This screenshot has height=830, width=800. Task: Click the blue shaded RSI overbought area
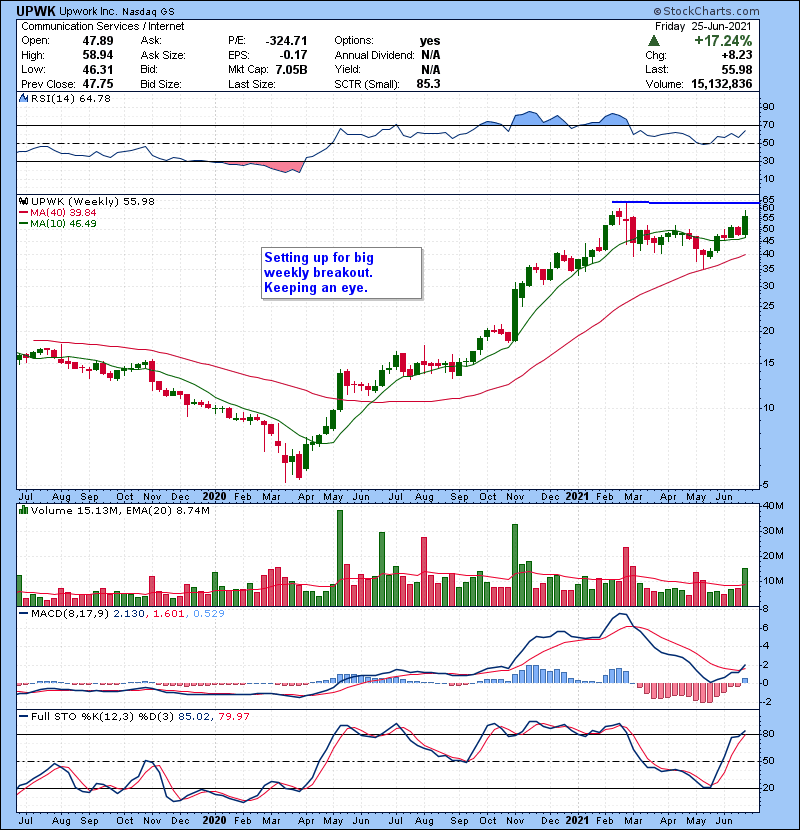pos(525,119)
